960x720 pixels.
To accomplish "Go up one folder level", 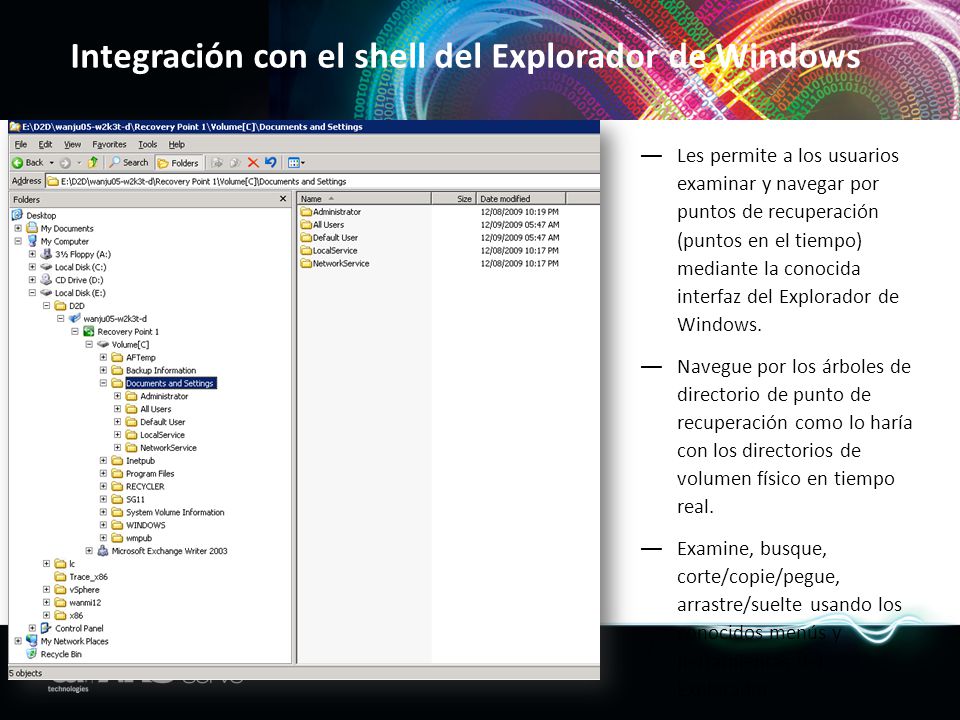I will click(x=93, y=162).
